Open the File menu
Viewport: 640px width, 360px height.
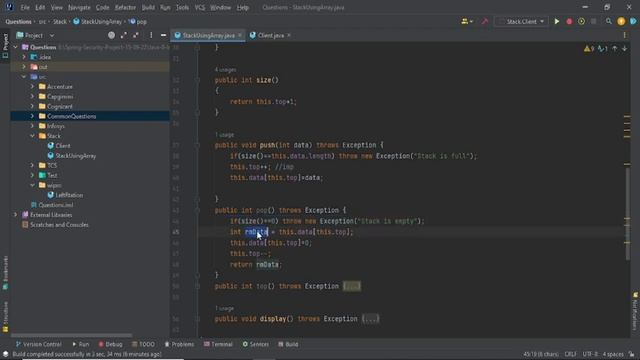pyautogui.click(x=25, y=7)
